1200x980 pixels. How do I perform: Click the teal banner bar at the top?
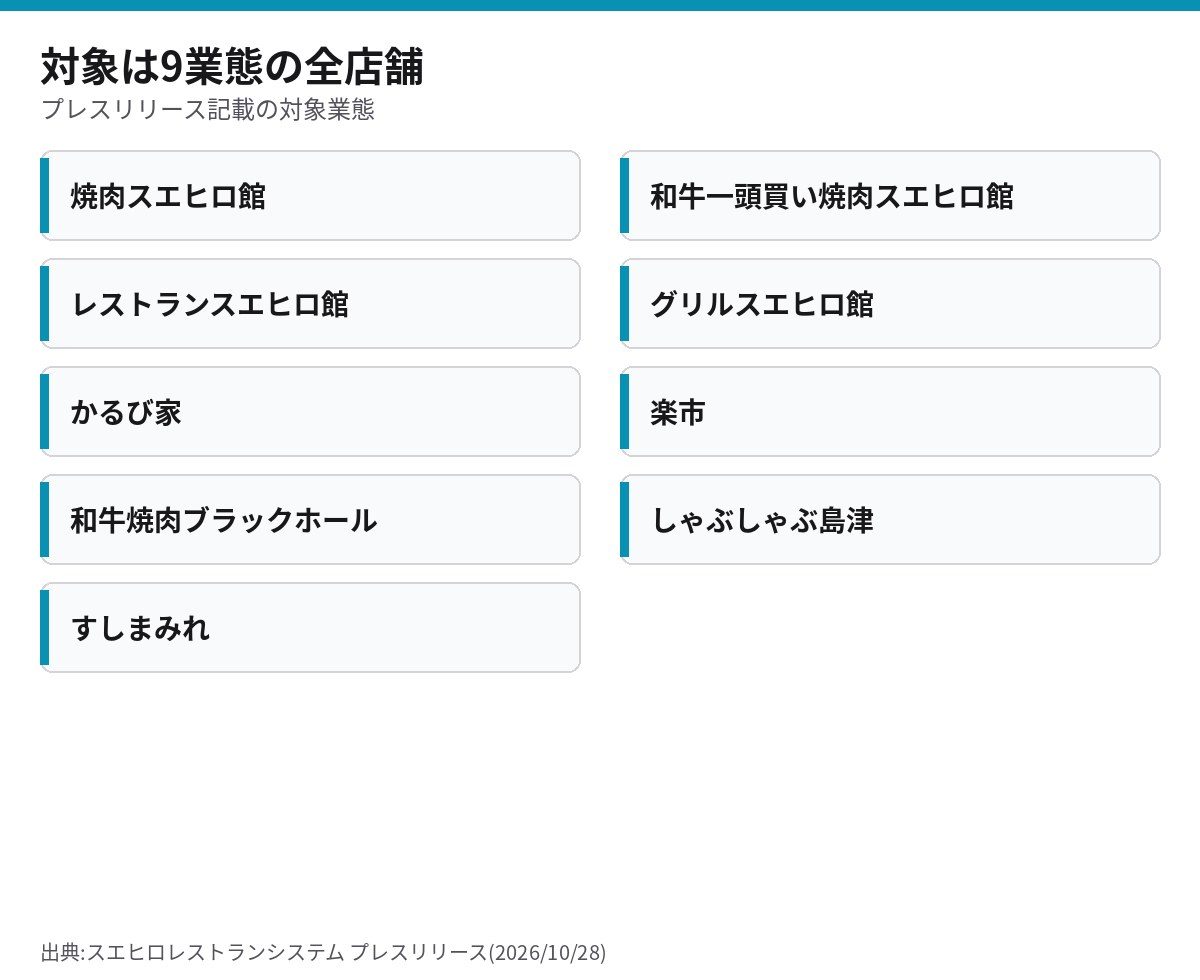[600, 5]
